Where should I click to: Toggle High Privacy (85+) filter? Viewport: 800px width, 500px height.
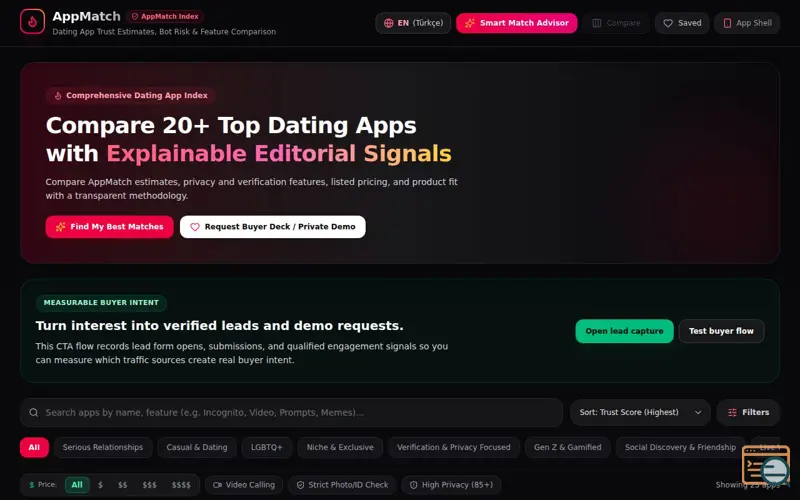pos(452,485)
